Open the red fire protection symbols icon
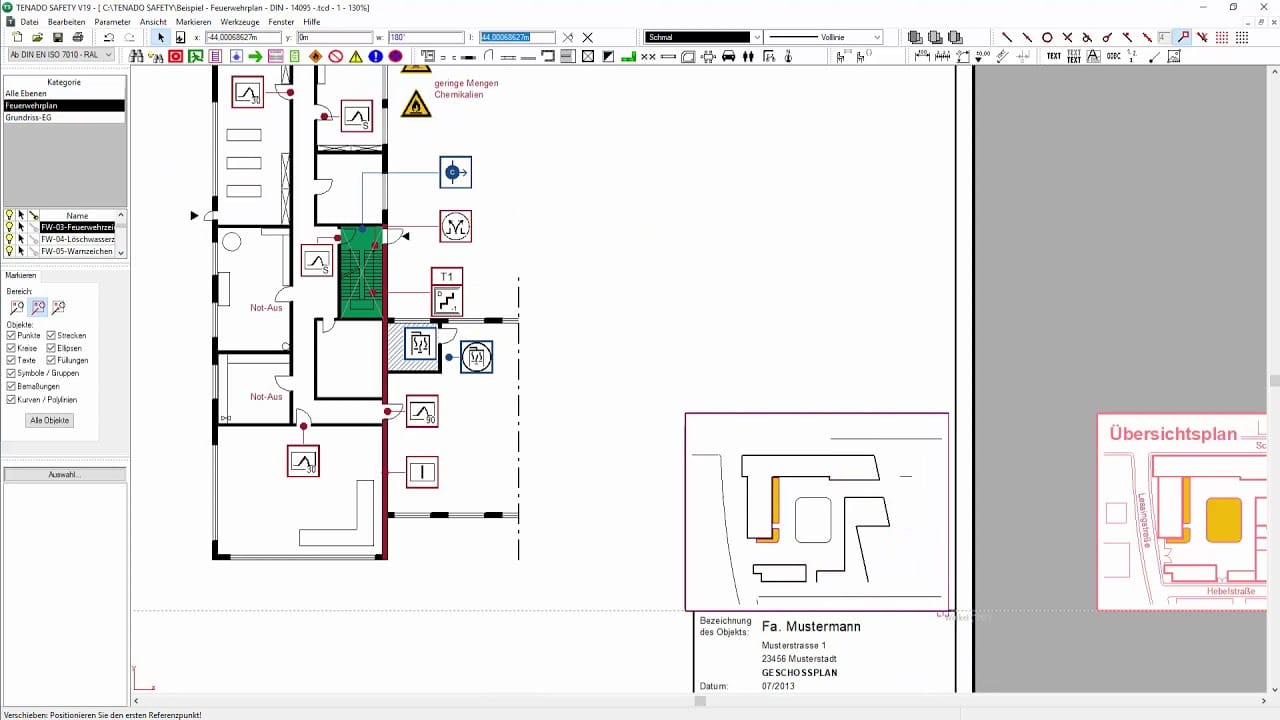Viewport: 1280px width, 720px height. [175, 56]
